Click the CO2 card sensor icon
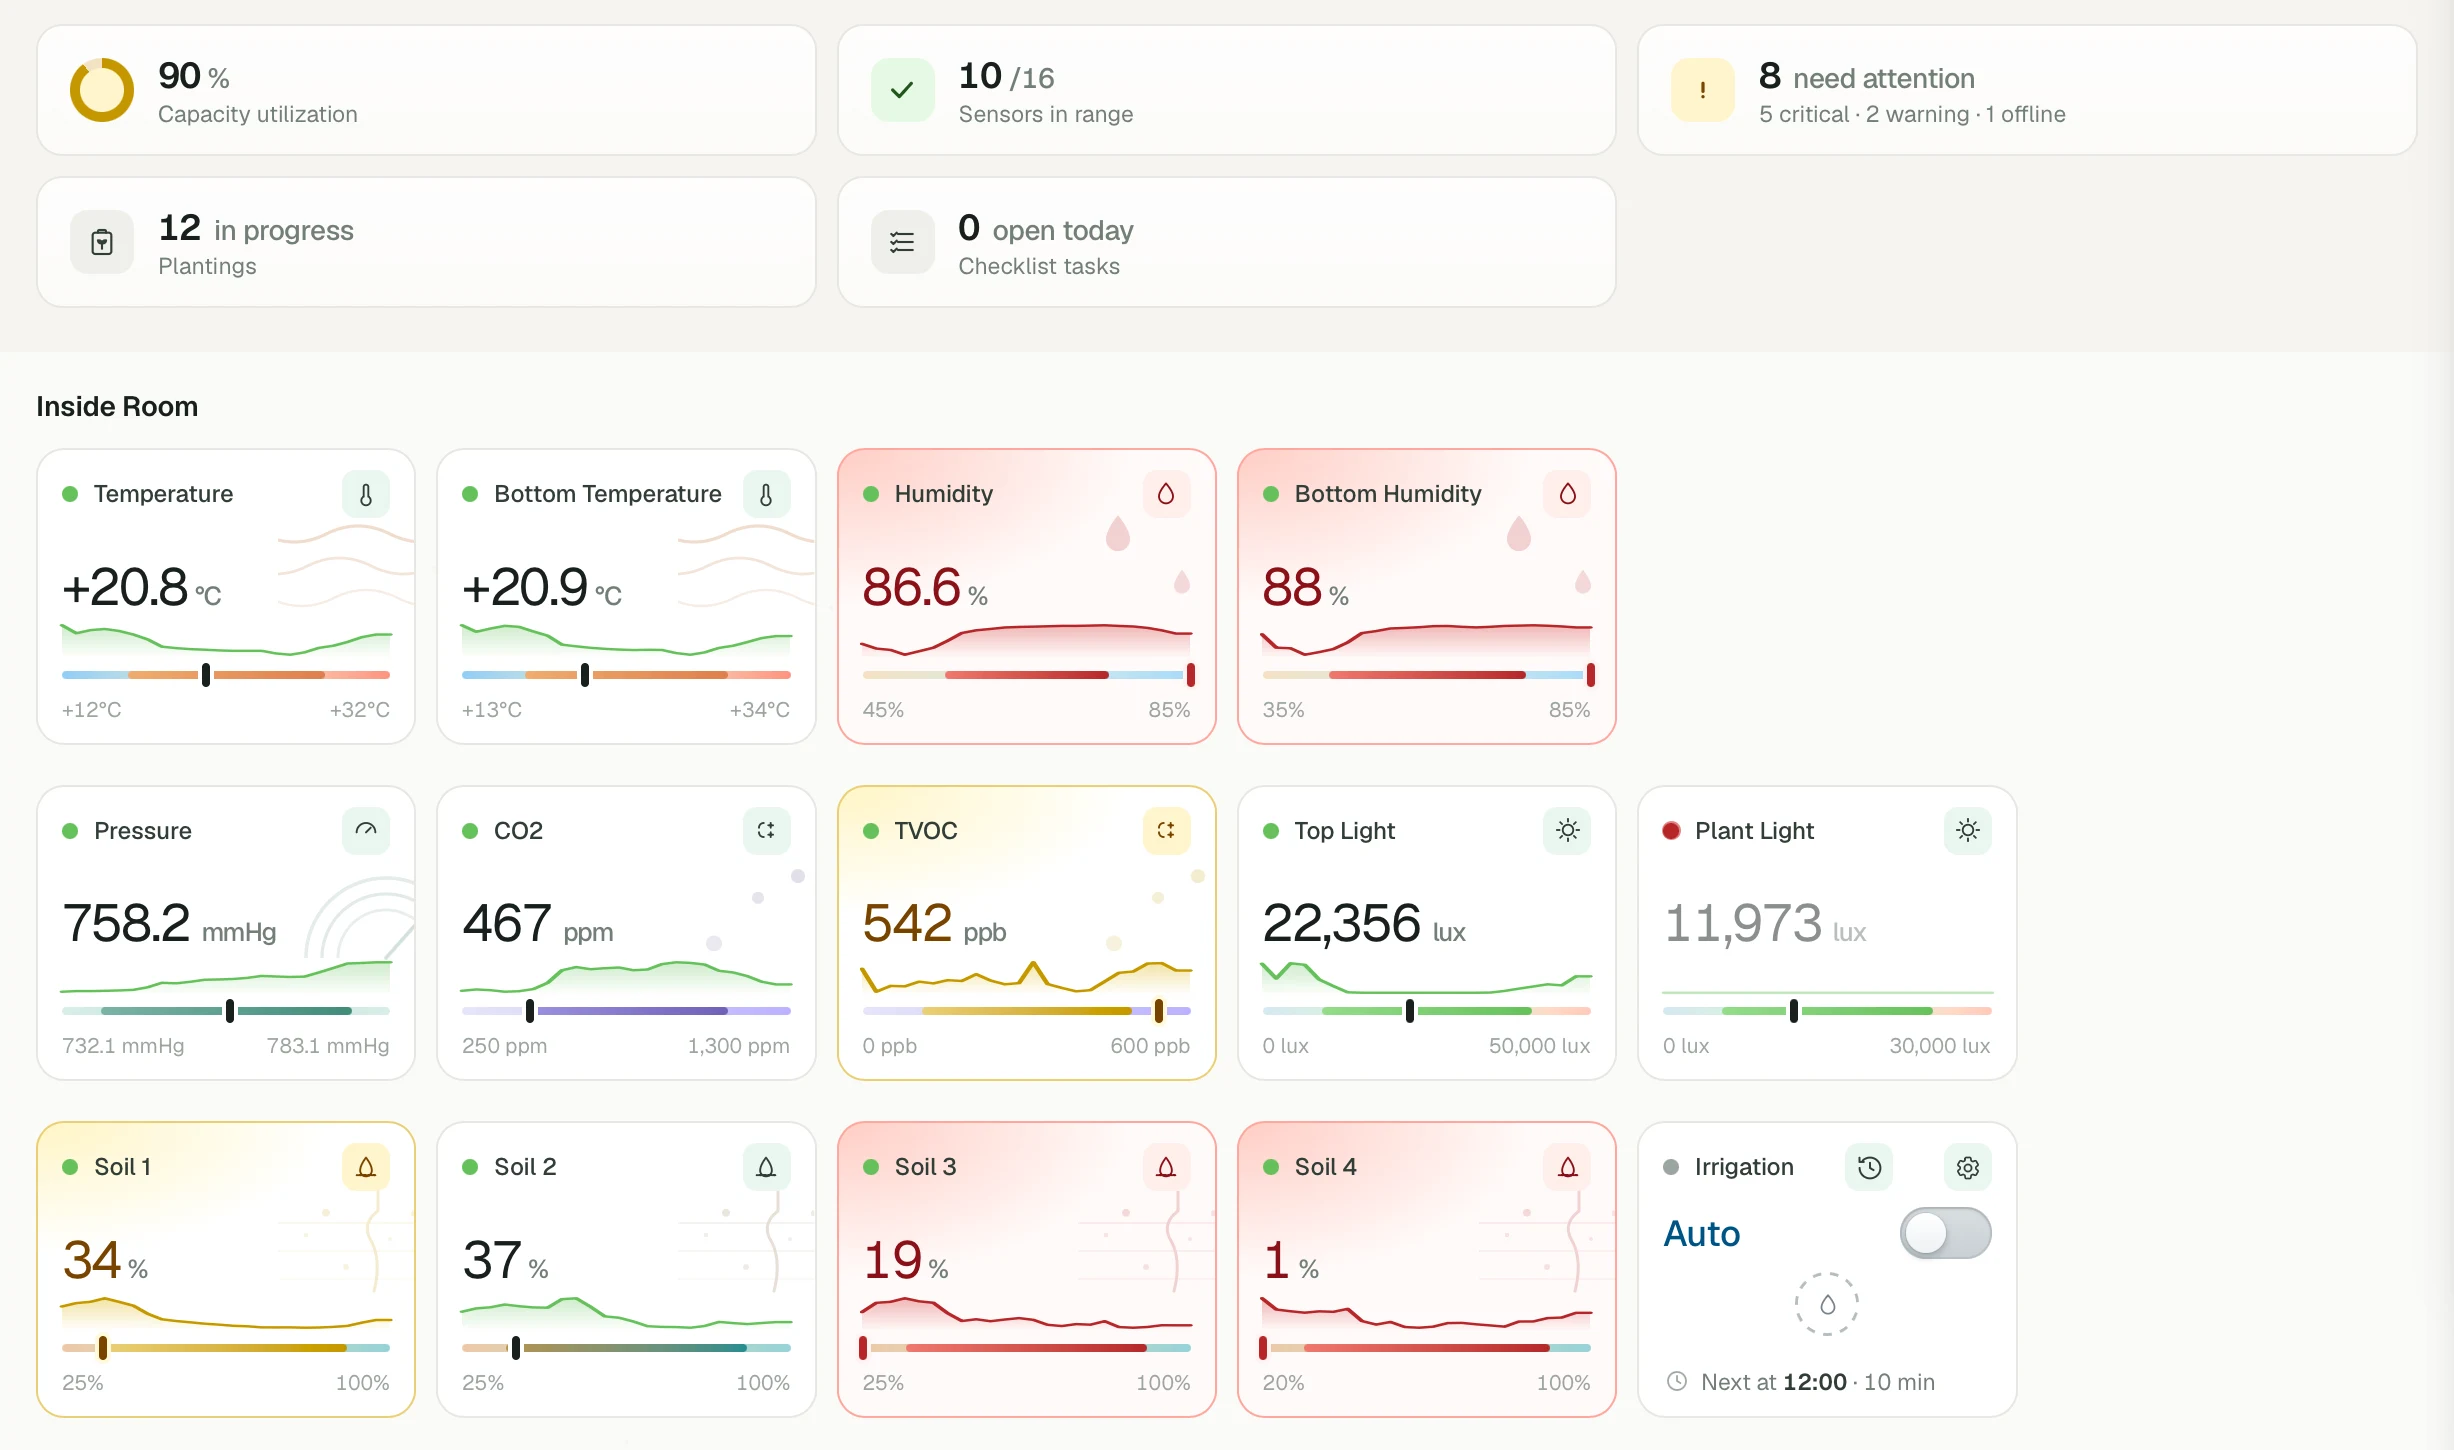 (x=766, y=830)
